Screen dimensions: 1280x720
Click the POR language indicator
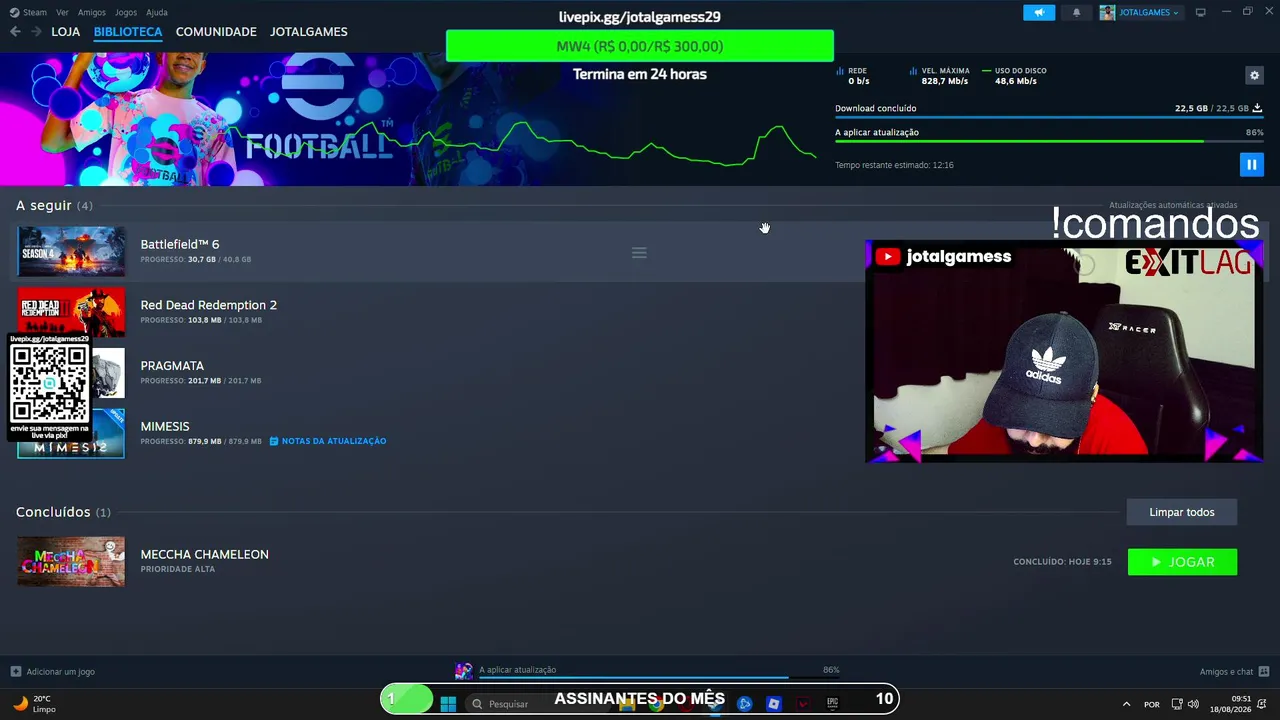click(x=1152, y=704)
